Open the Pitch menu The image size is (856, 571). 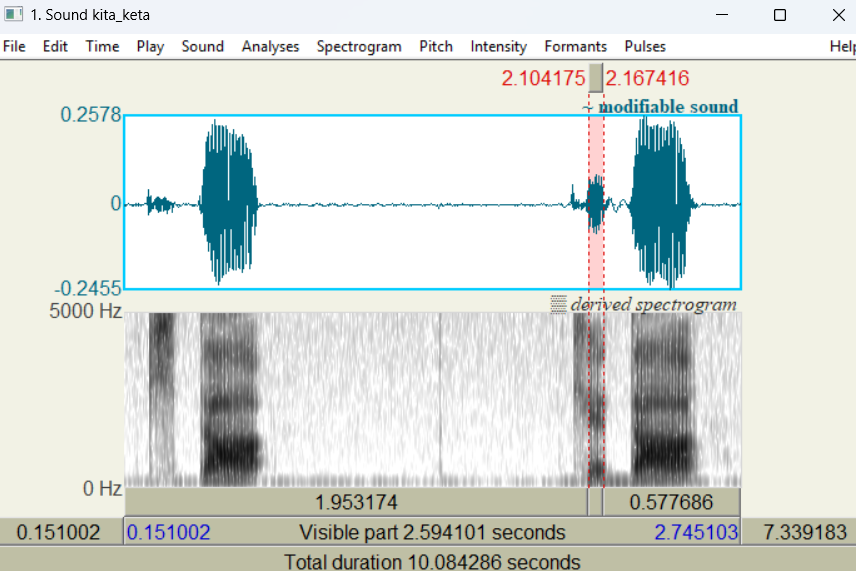(x=436, y=46)
